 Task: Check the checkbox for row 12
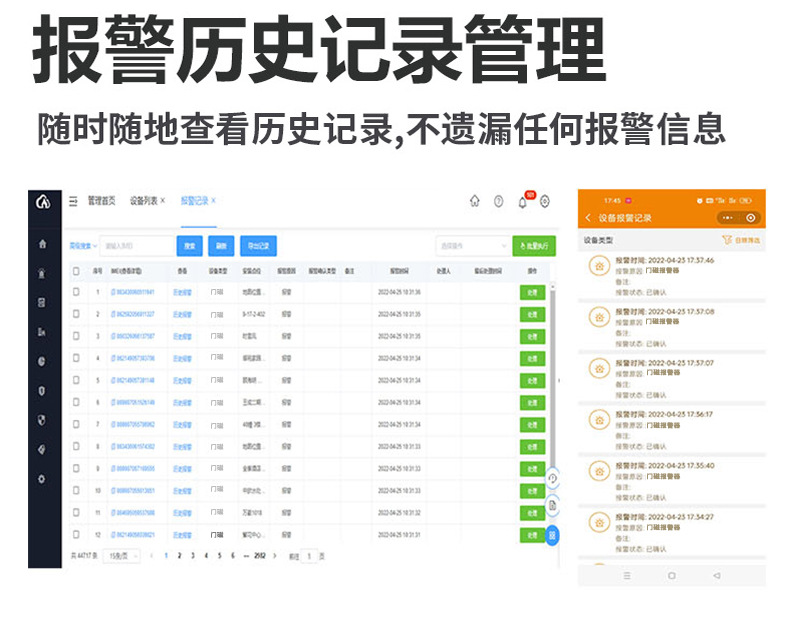(x=75, y=535)
